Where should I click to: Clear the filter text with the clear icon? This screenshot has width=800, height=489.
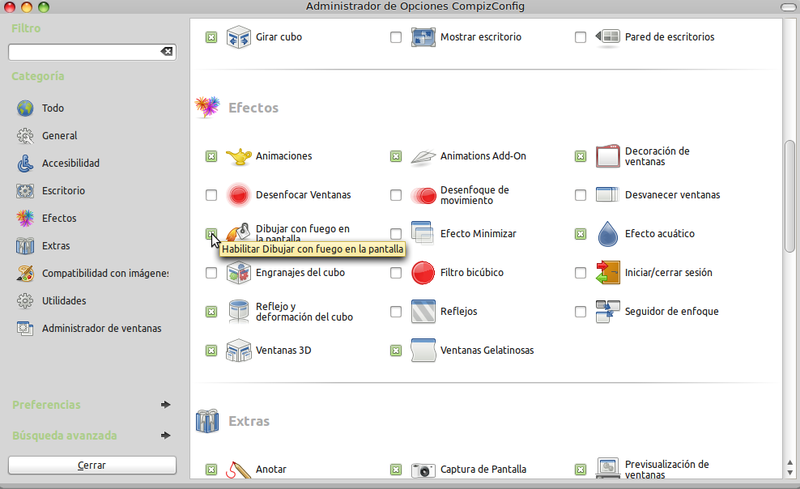click(x=167, y=51)
